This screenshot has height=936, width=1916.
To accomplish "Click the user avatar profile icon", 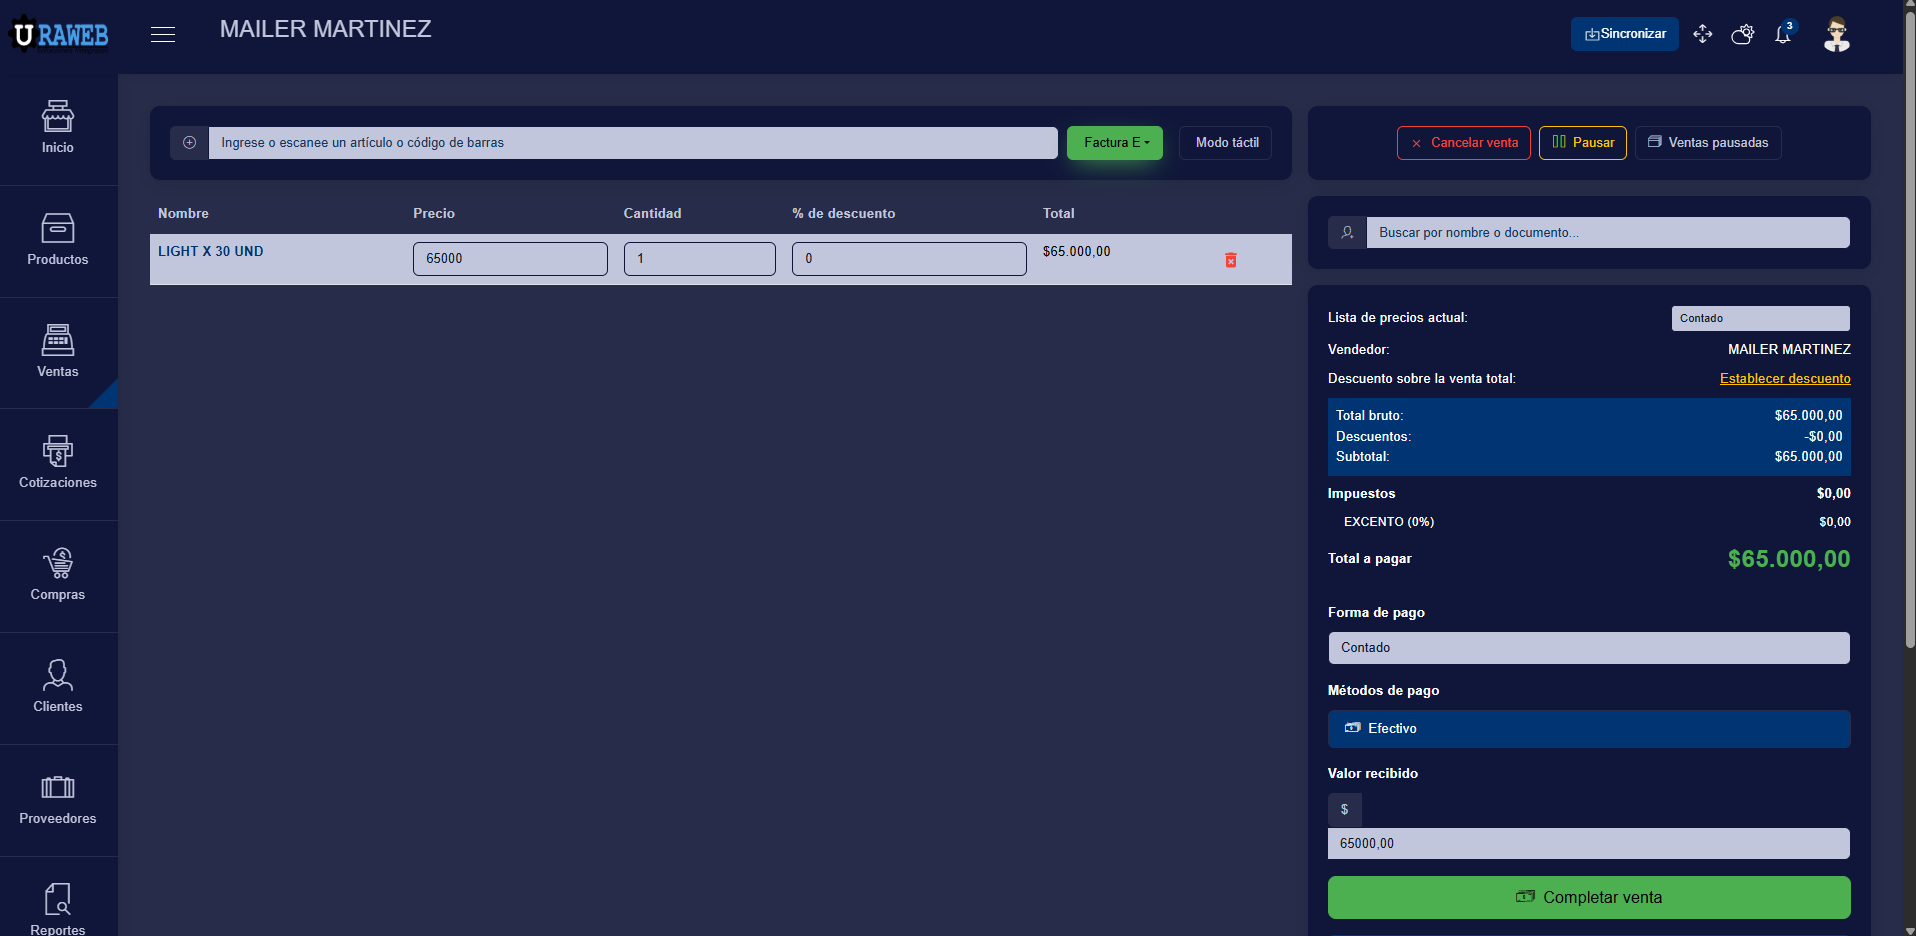I will (1836, 35).
